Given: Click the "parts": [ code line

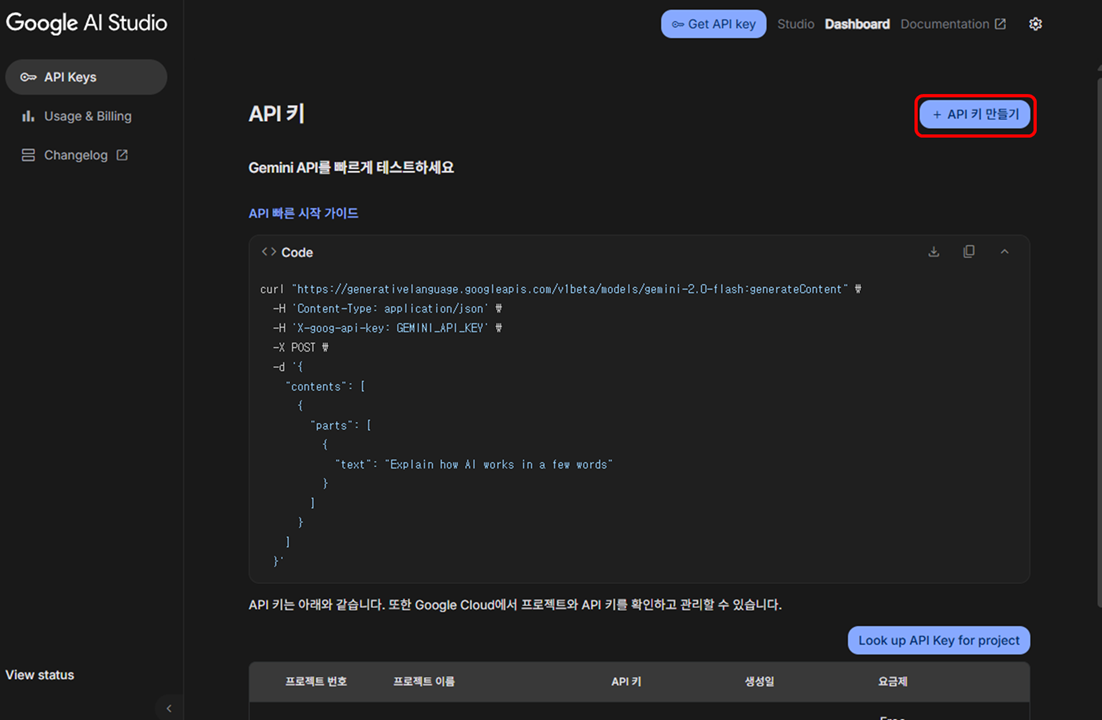Looking at the screenshot, I should (341, 425).
